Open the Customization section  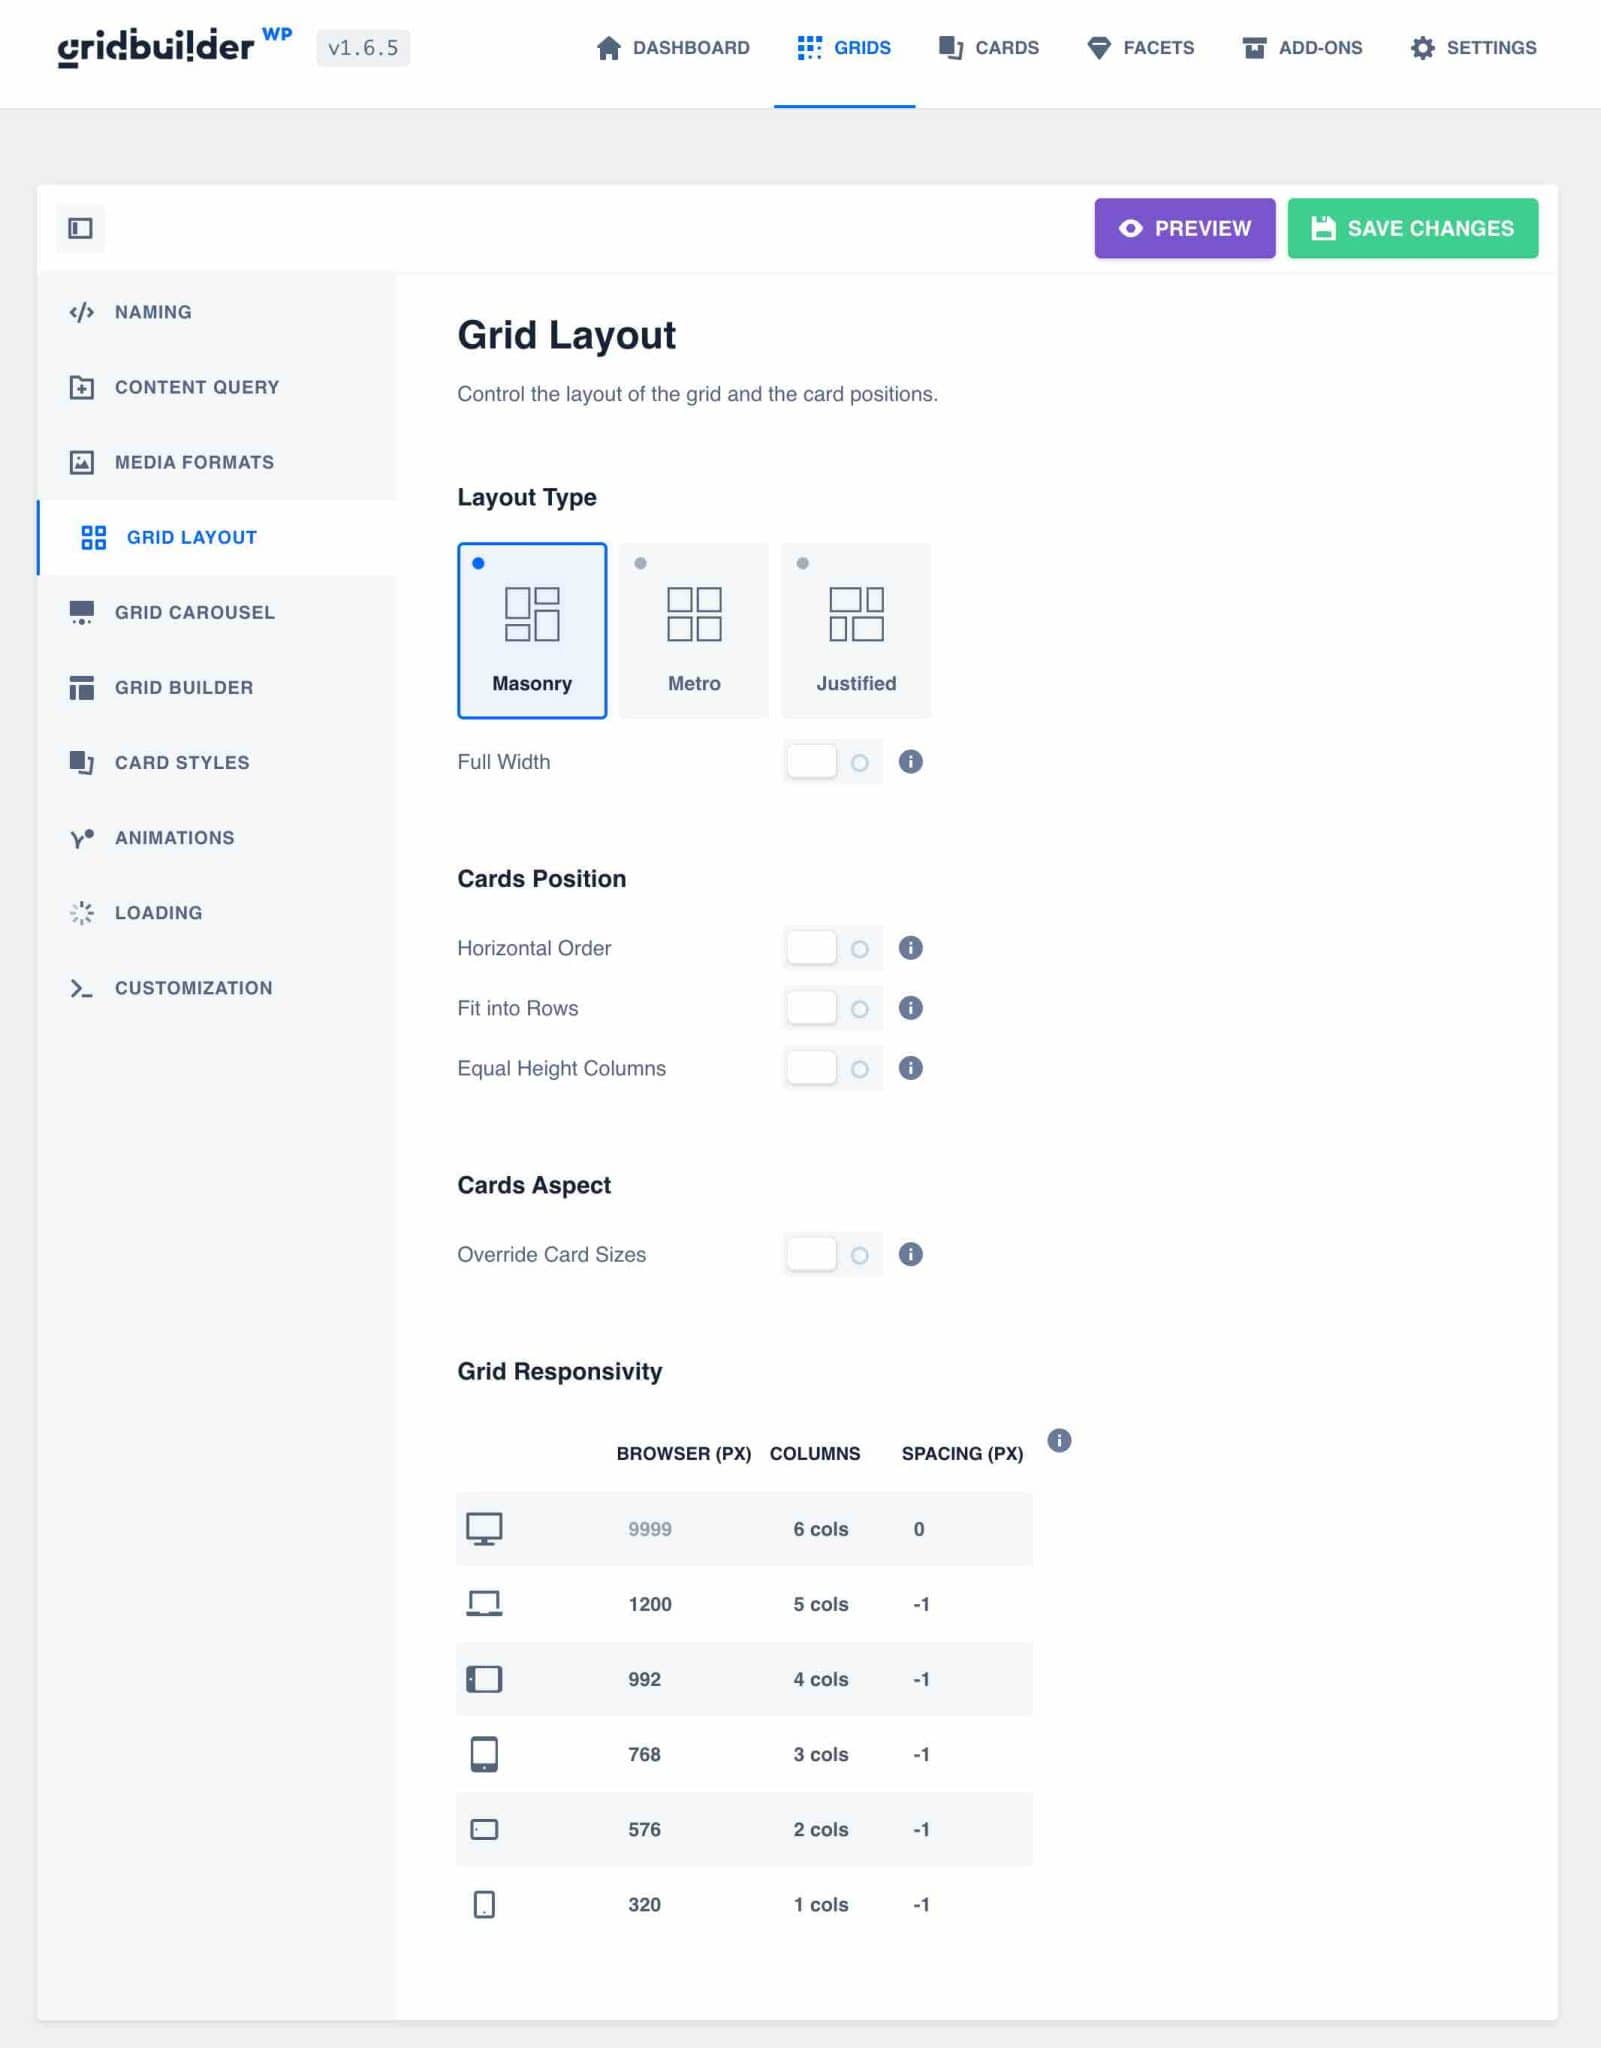[218, 988]
